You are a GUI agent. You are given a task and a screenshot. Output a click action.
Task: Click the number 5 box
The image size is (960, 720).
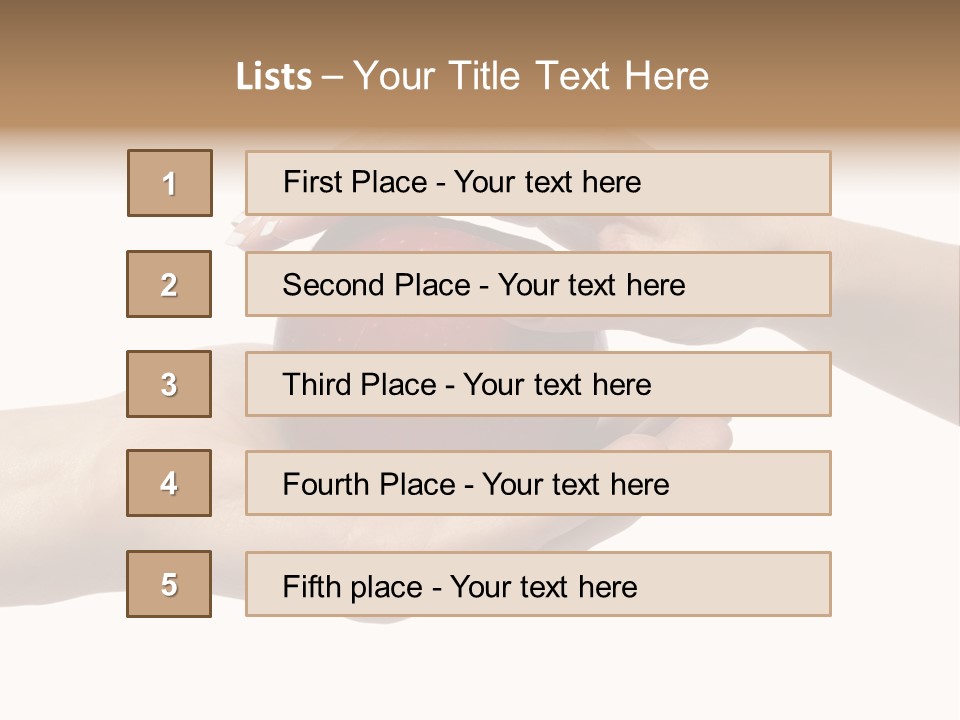169,584
